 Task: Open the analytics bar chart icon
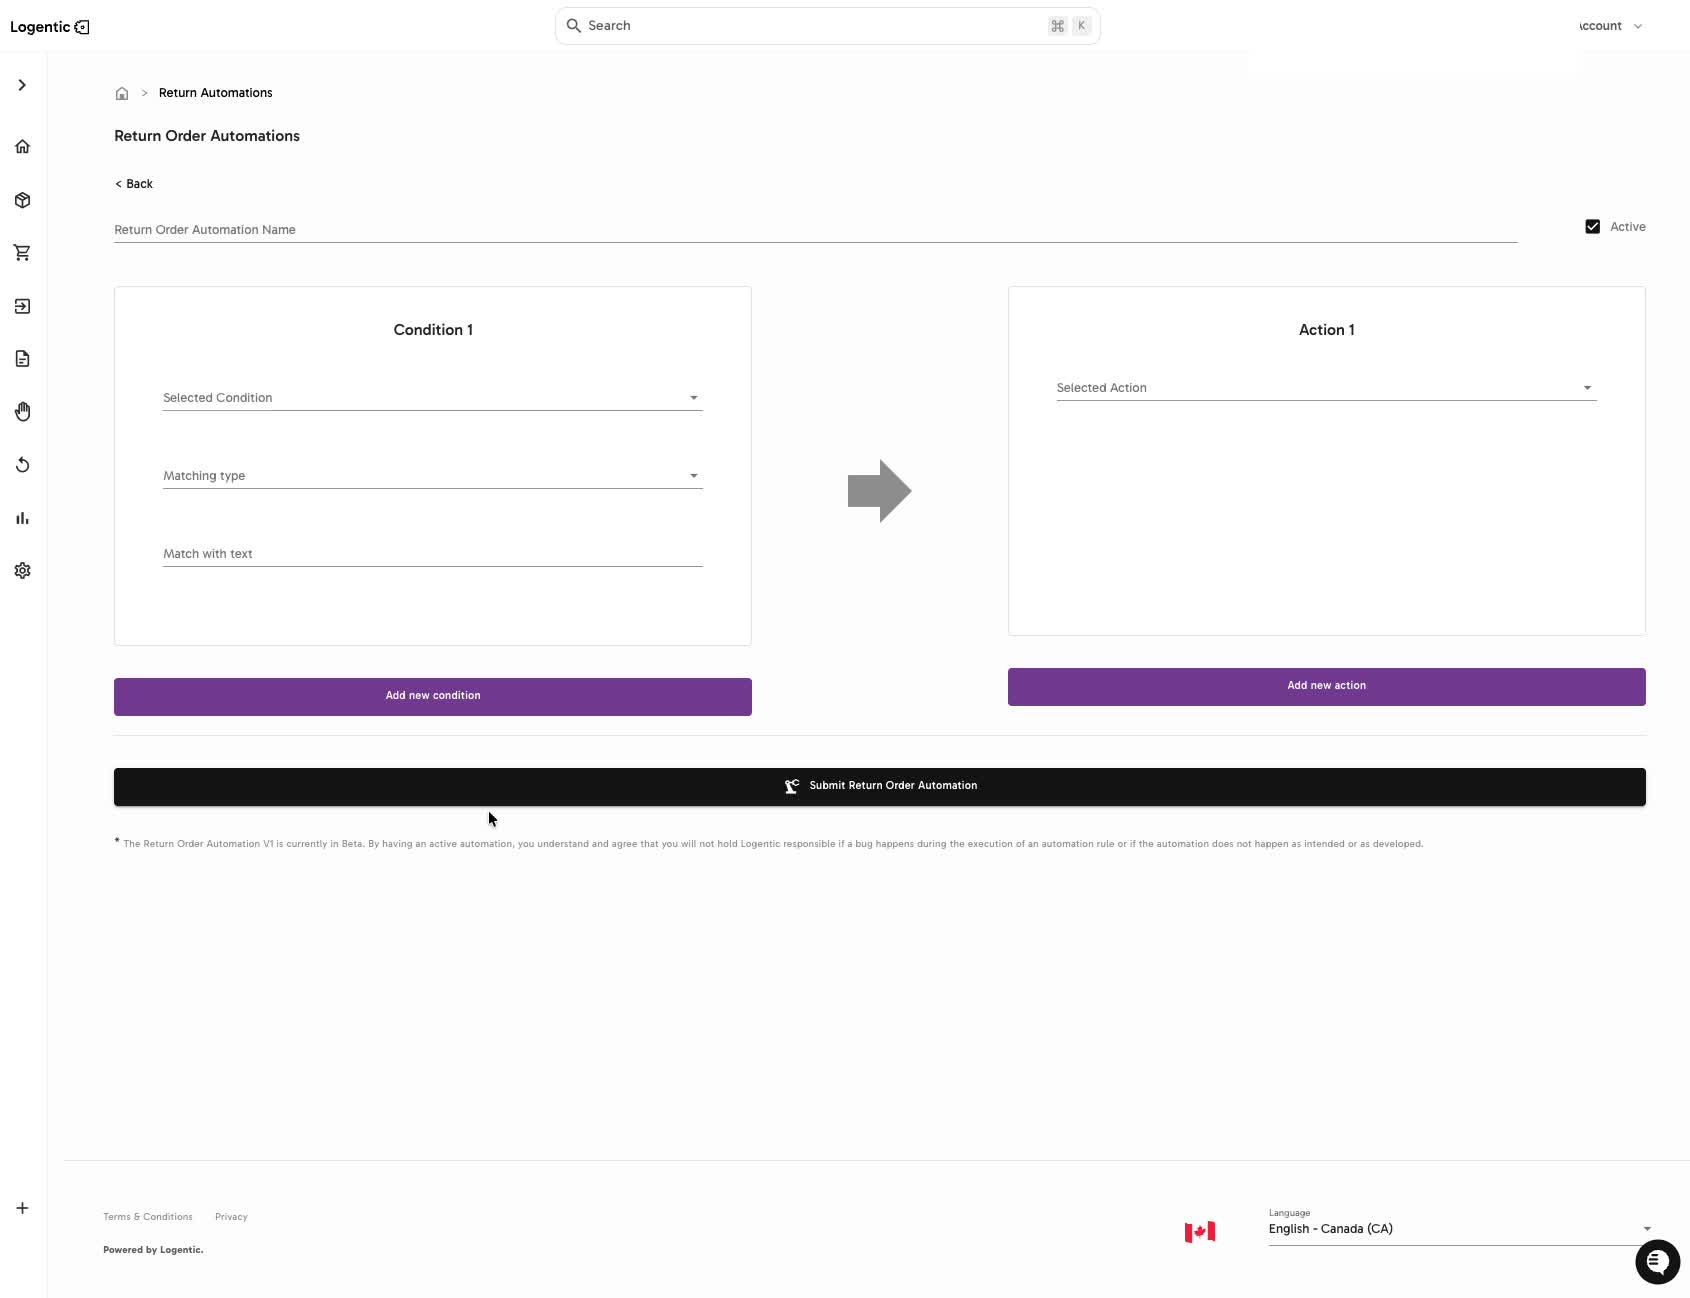pyautogui.click(x=22, y=518)
